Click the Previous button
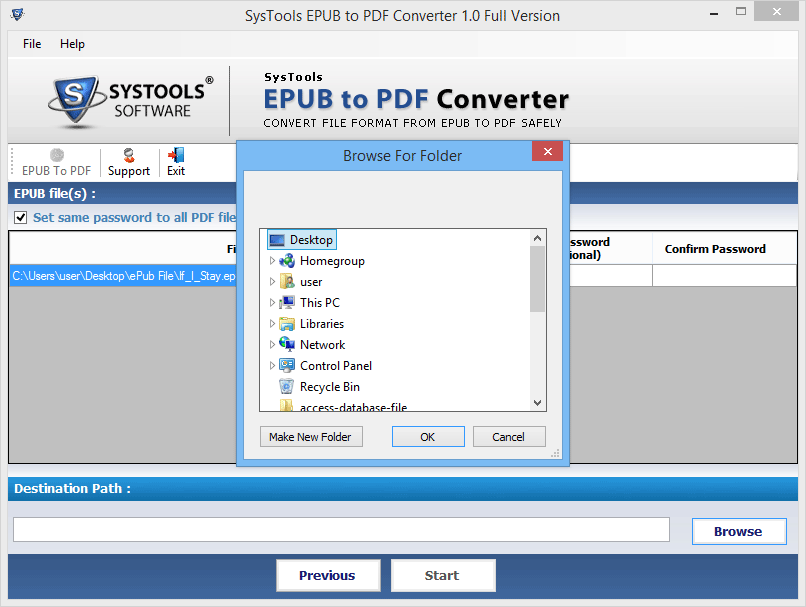The height and width of the screenshot is (607, 806). click(x=328, y=575)
